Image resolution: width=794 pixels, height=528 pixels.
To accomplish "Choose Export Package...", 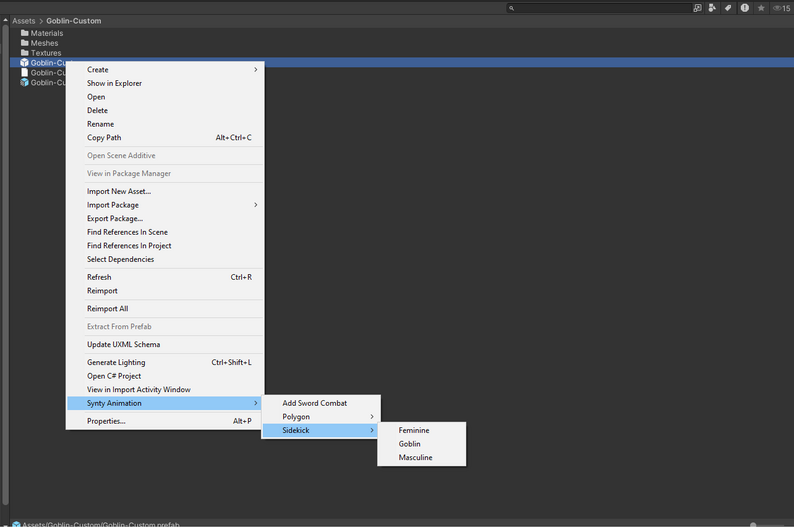I will (165, 219).
